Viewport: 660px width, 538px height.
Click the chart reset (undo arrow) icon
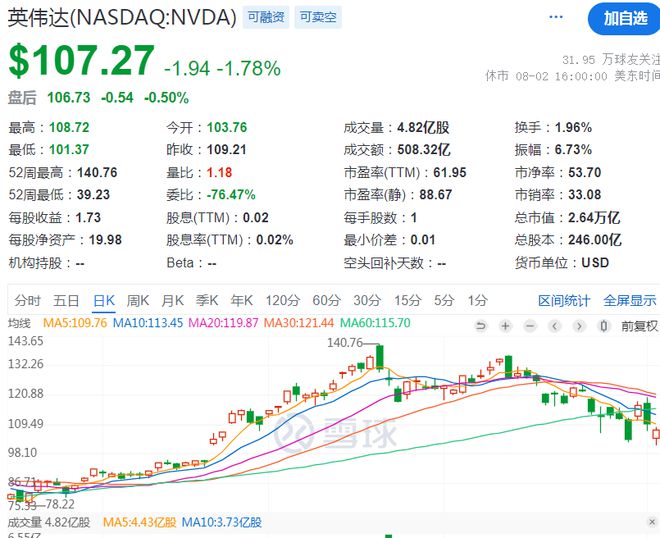482,325
